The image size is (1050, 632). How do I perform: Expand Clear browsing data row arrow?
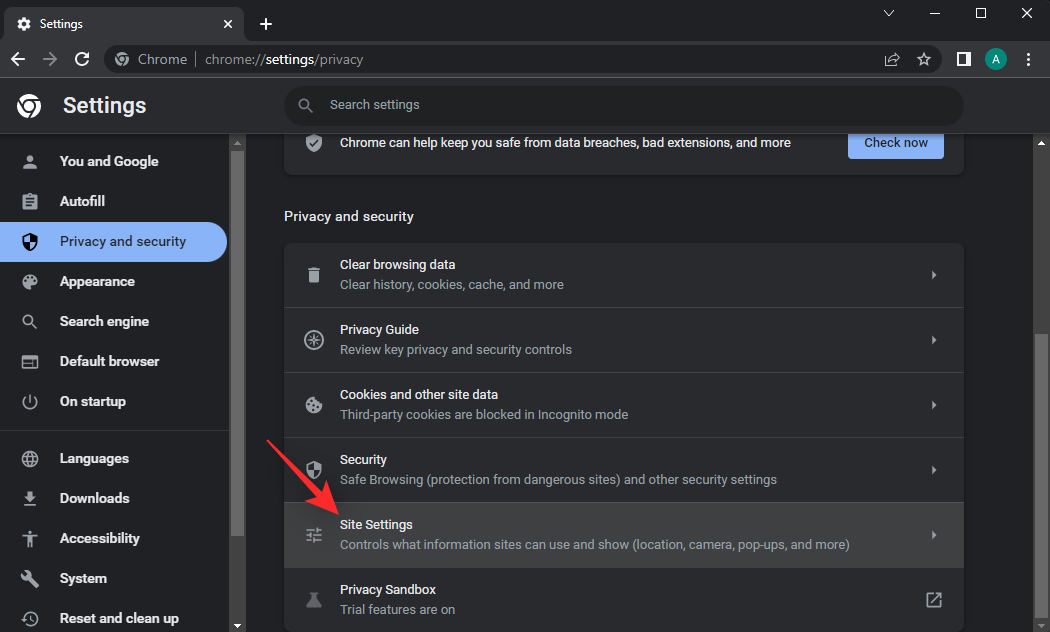coord(933,275)
